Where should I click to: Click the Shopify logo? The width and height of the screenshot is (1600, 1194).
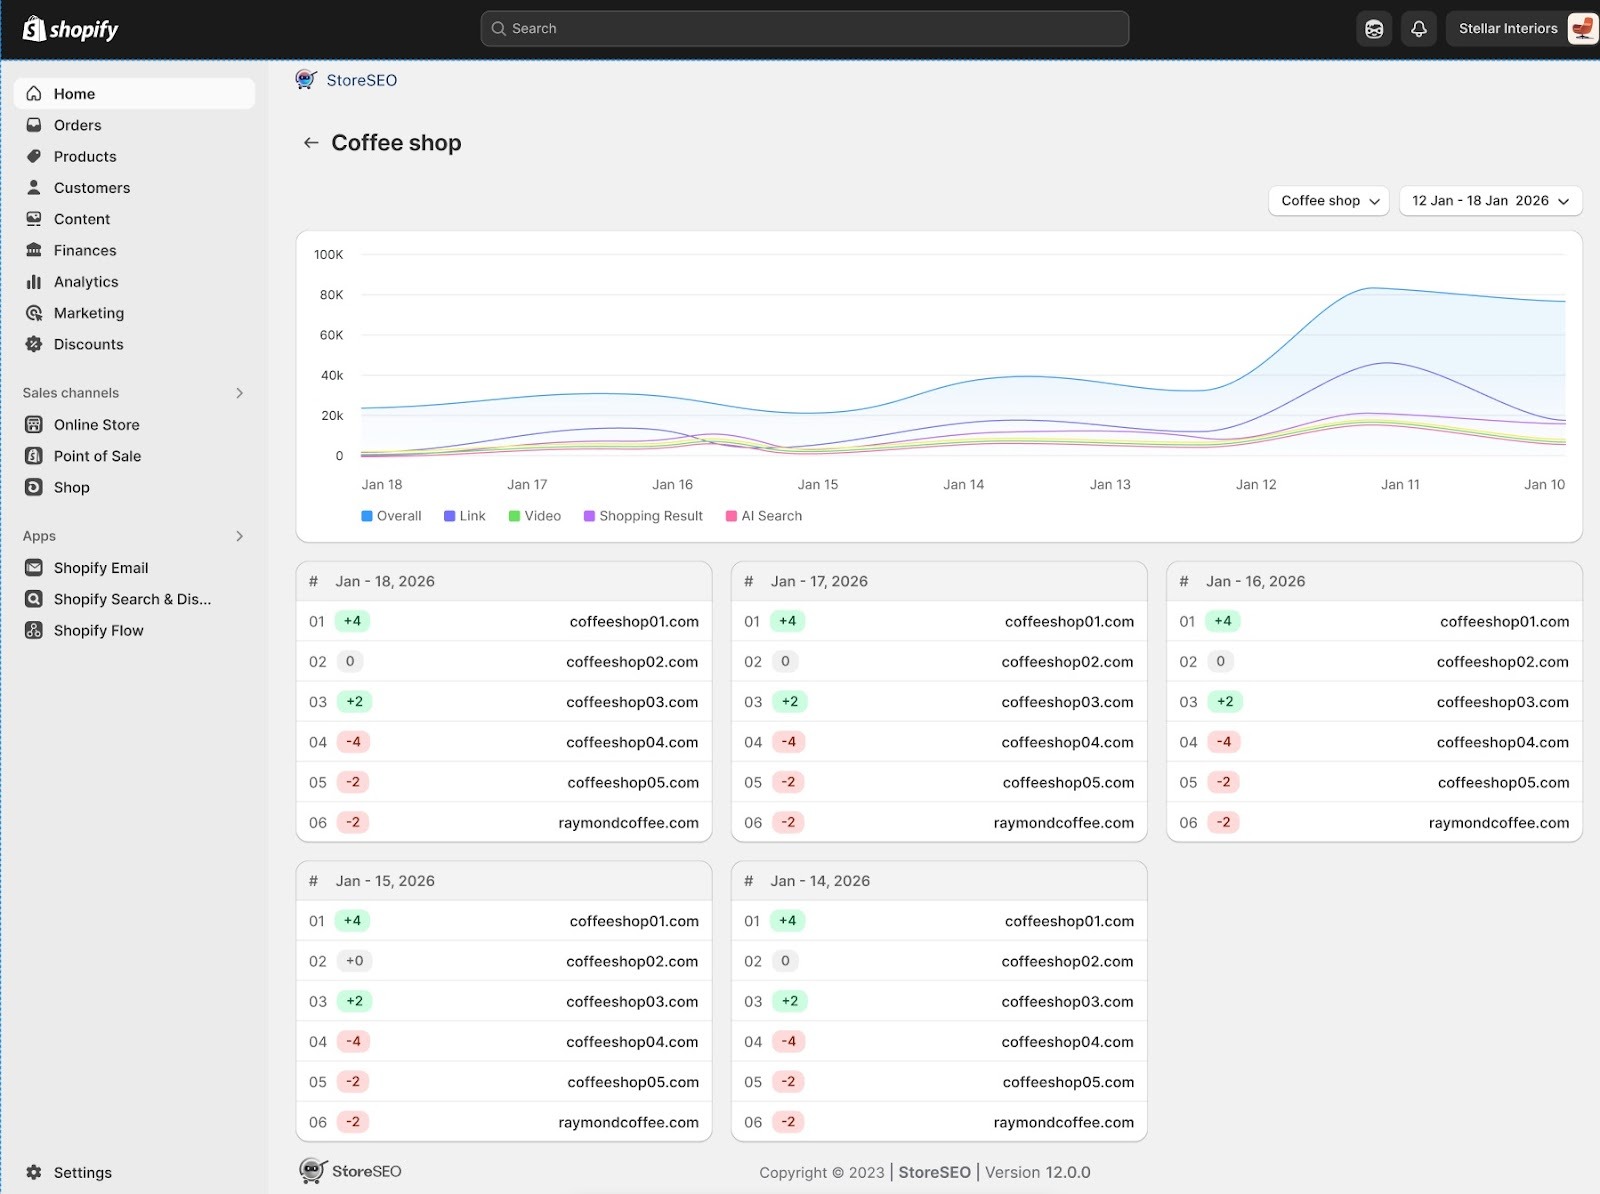(x=68, y=28)
